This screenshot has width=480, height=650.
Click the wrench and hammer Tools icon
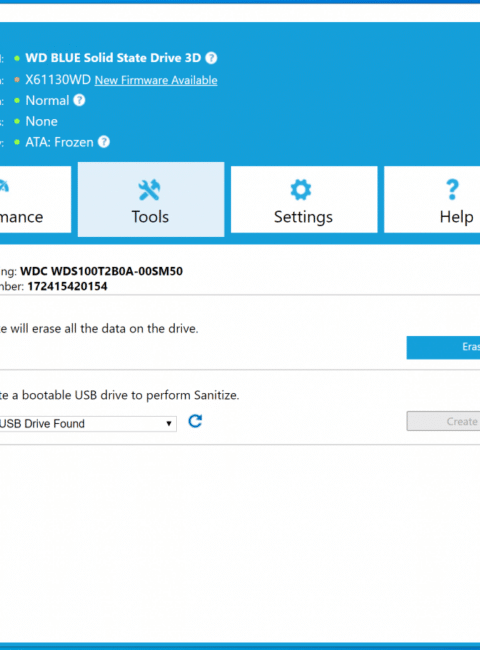(150, 190)
